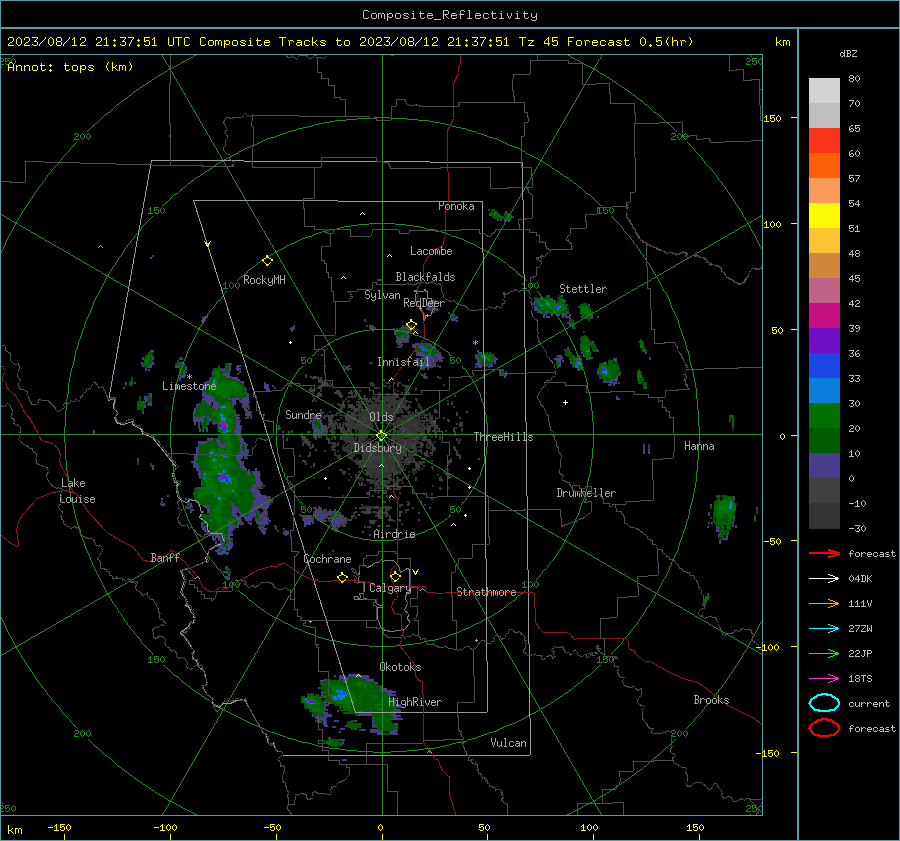
Task: Click the HighRiver city label
Action: click(x=415, y=702)
